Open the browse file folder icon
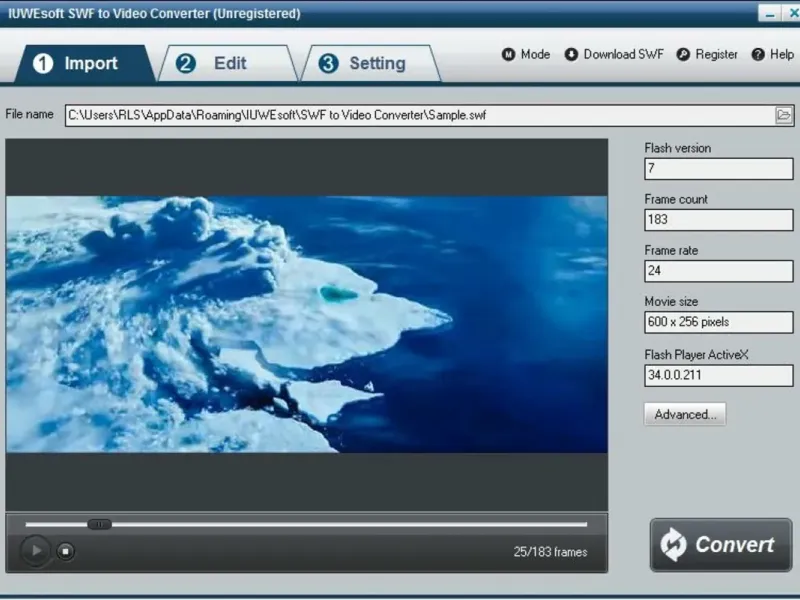The height and width of the screenshot is (600, 800). 784,115
